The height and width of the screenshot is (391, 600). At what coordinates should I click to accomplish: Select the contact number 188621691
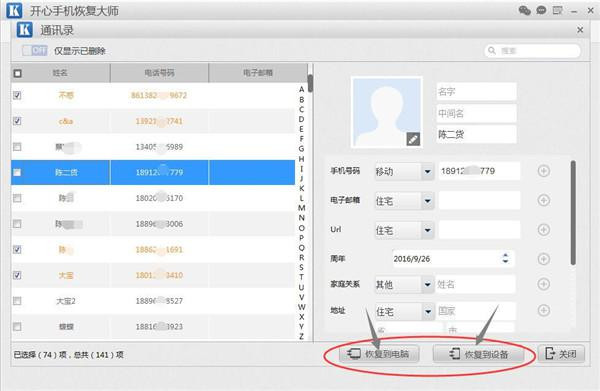click(x=159, y=249)
